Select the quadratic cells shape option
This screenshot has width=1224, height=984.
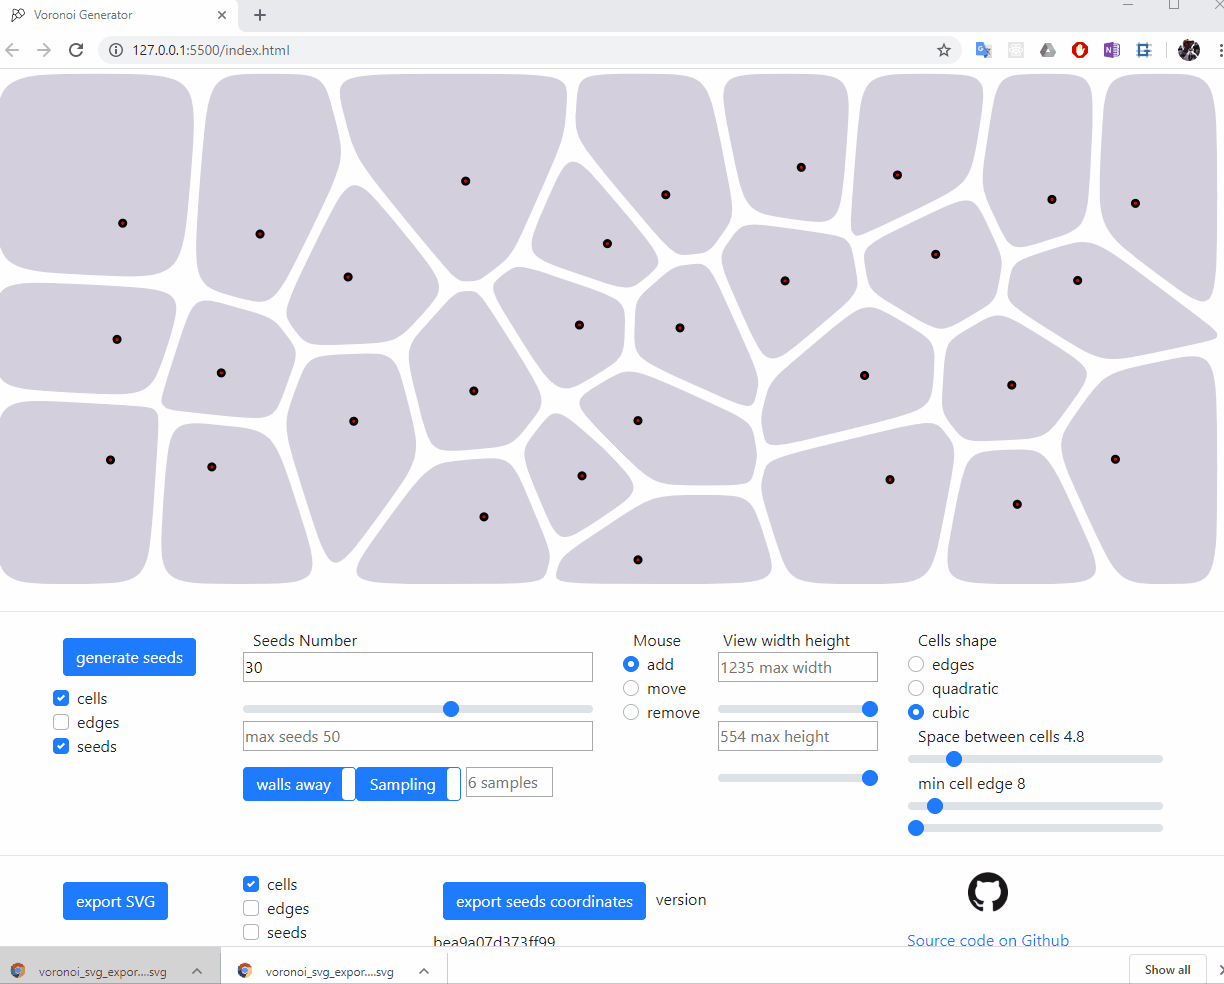pyautogui.click(x=915, y=688)
